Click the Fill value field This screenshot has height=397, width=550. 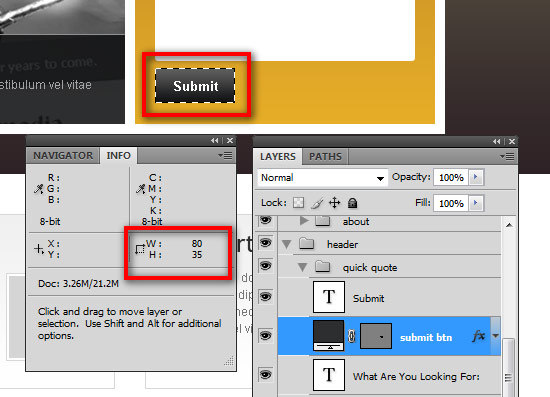[451, 203]
